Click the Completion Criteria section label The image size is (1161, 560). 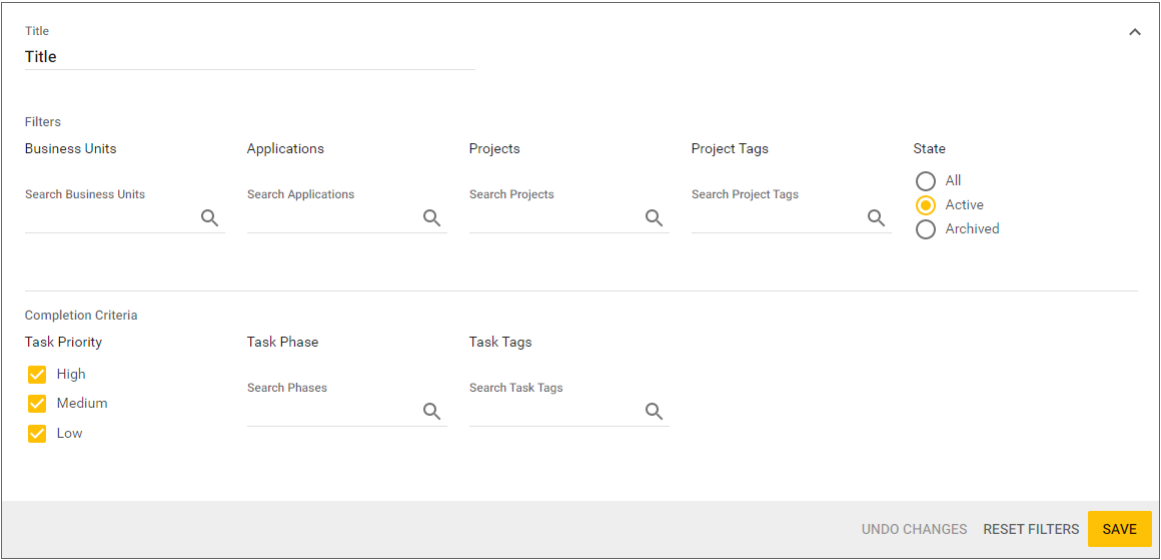[81, 316]
